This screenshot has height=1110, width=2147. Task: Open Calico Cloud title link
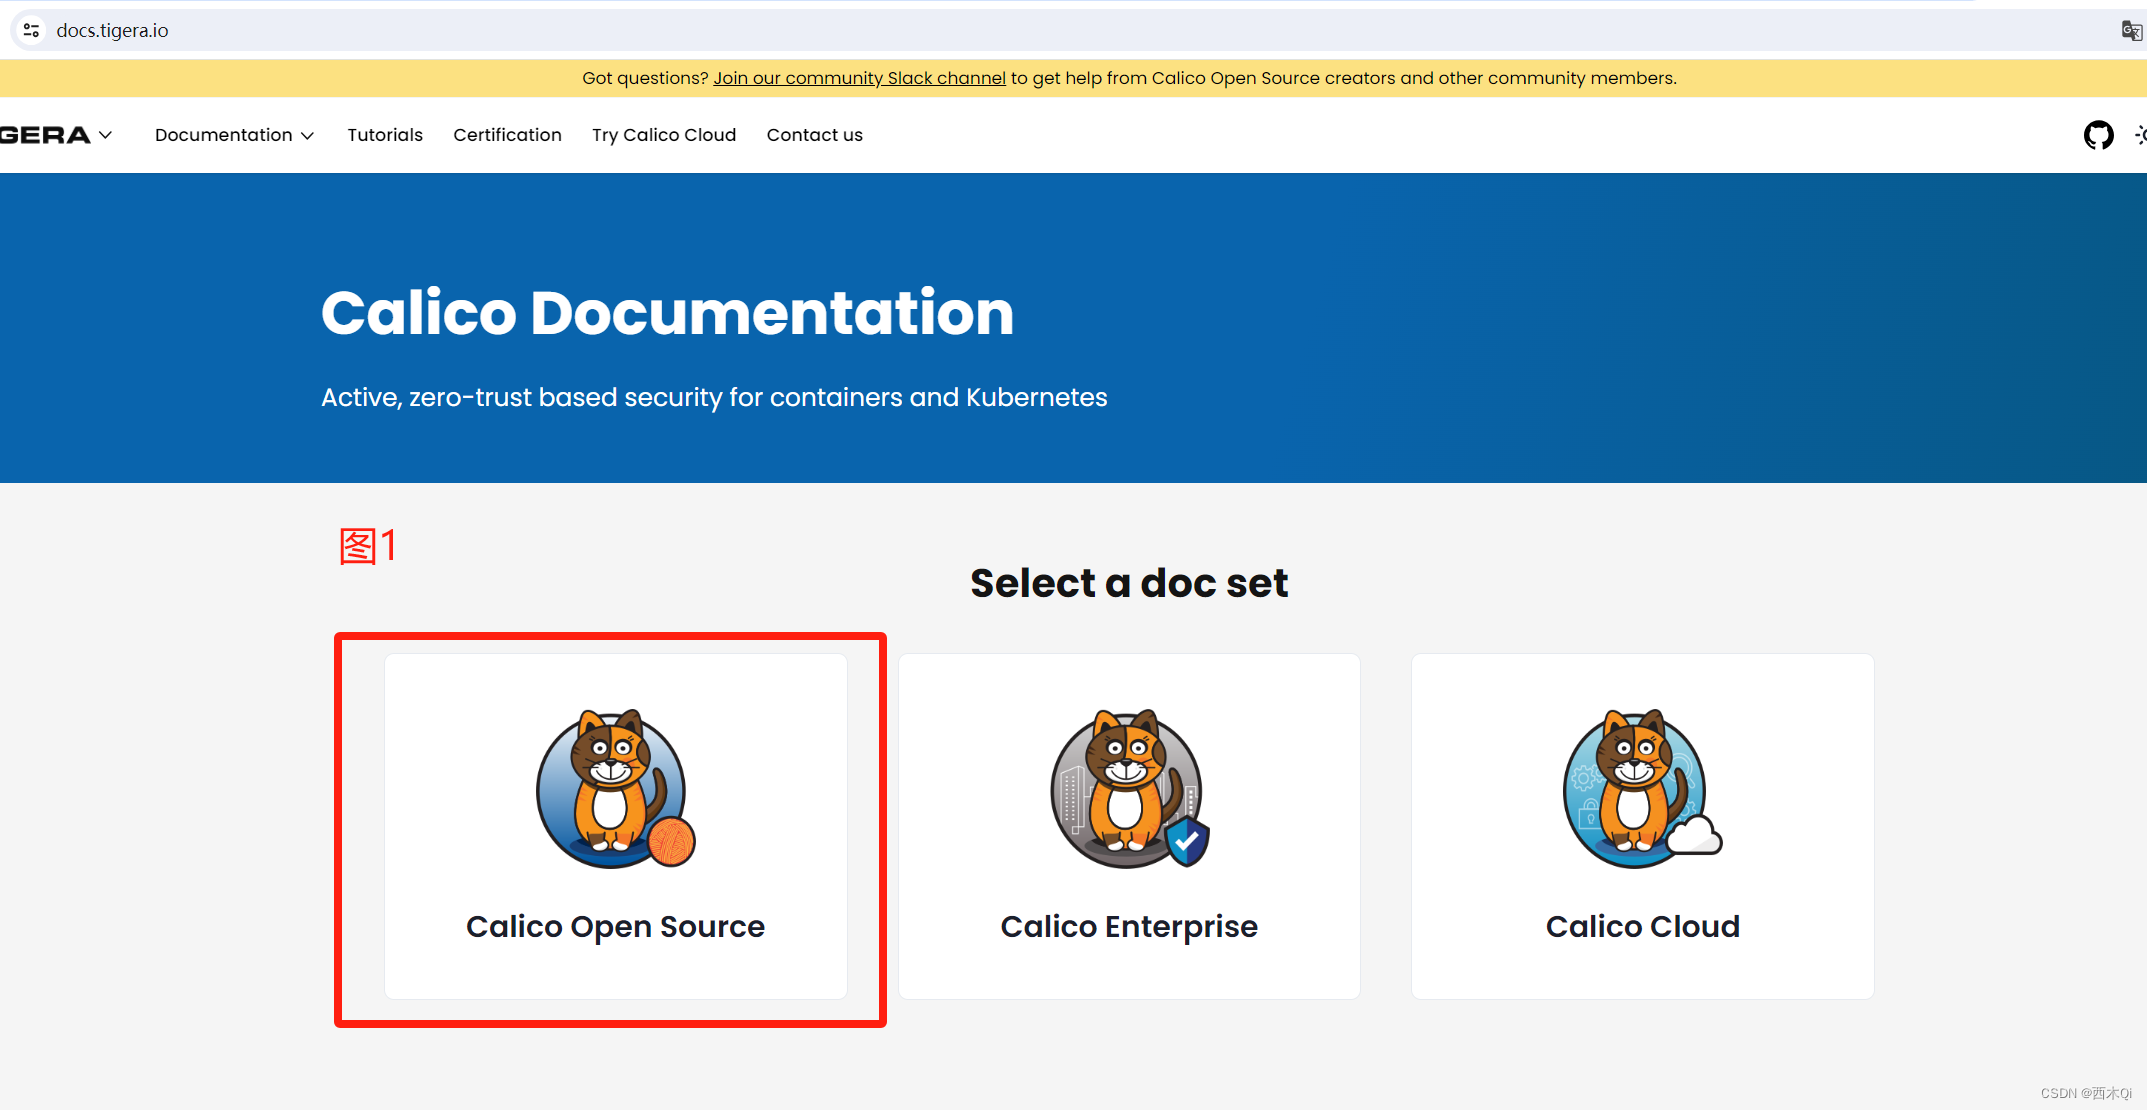point(1643,927)
